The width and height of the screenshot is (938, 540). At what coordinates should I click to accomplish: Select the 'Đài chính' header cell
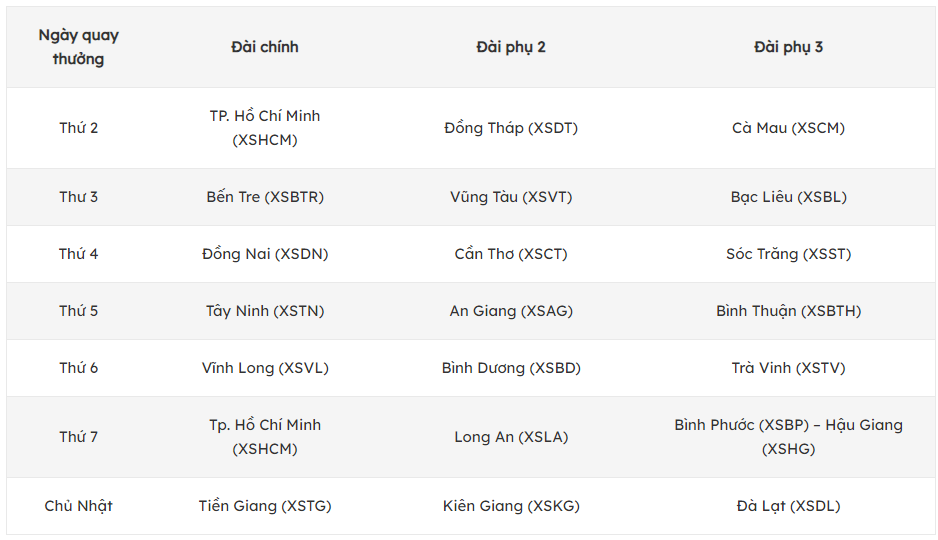pos(265,47)
